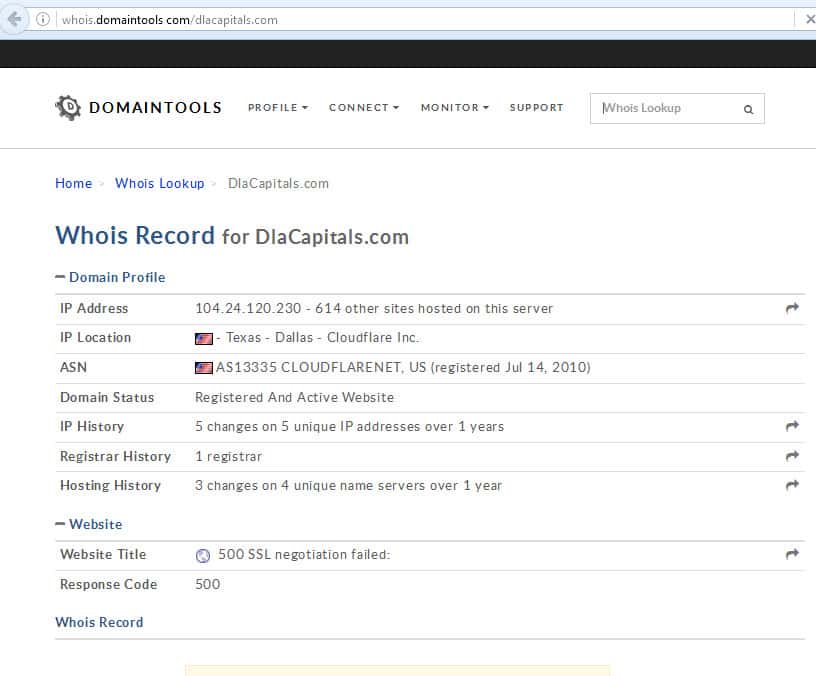Click the 'Whois Record for DlaCapitals.com' heading
Viewport: 816px width, 676px height.
[x=232, y=235]
